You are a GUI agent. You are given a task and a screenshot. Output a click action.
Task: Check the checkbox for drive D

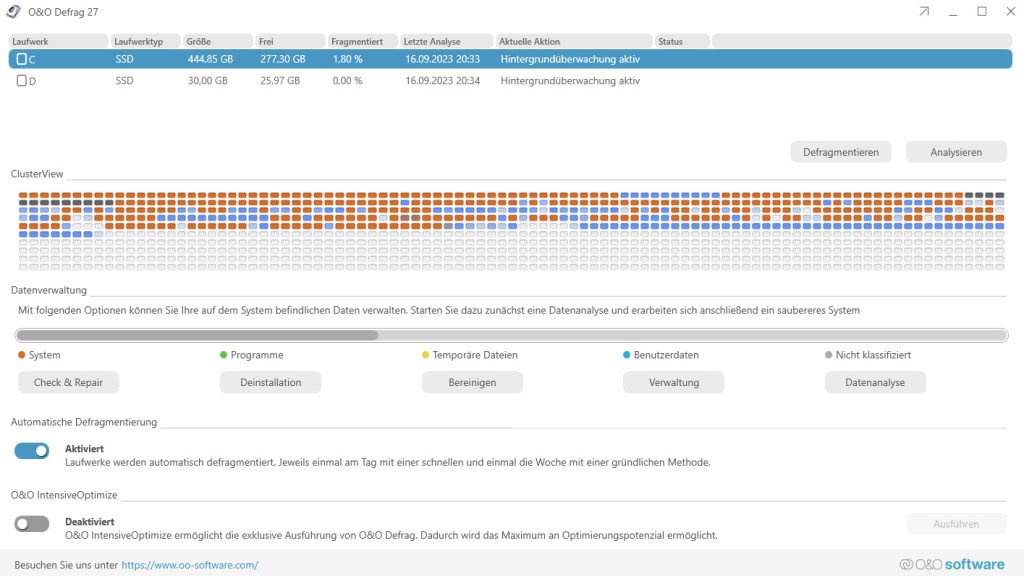point(22,81)
